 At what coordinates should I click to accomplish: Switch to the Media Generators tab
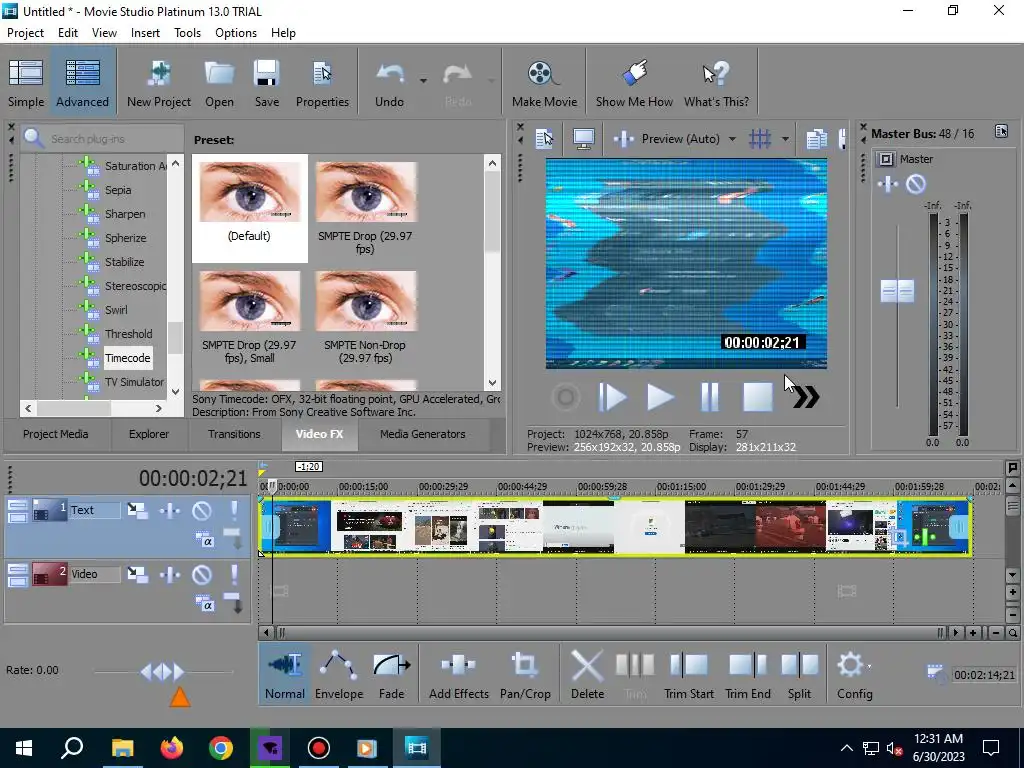pos(423,434)
